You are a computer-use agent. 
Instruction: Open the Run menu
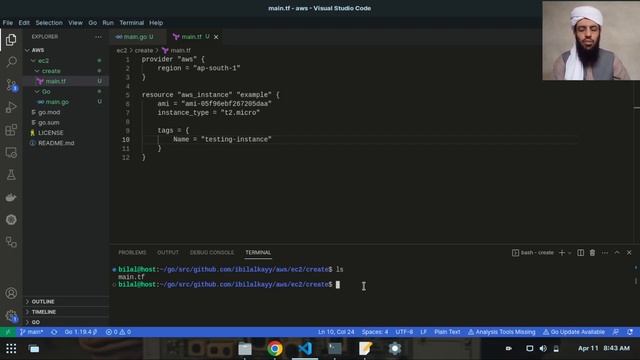coord(108,23)
